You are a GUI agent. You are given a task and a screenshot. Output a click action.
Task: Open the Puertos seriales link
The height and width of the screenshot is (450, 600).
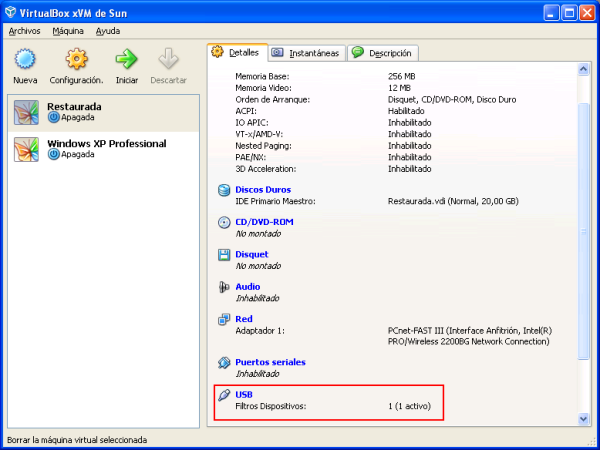point(270,362)
